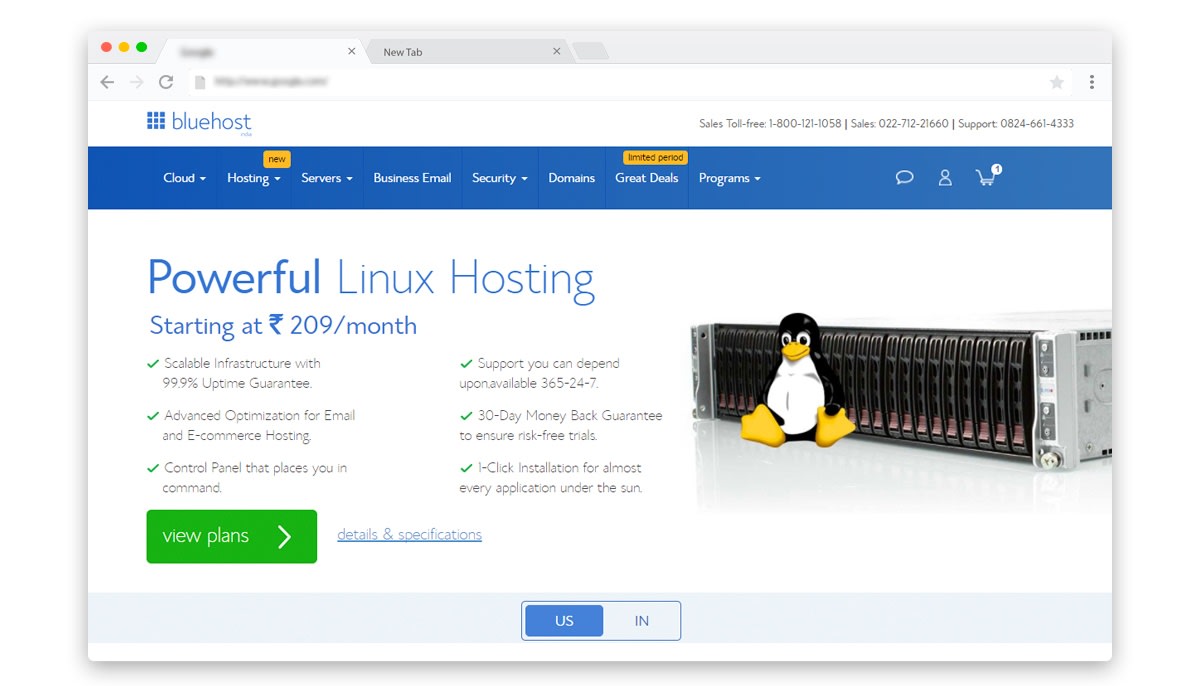
Task: Click the Starting at 209/month text
Action: coord(283,325)
